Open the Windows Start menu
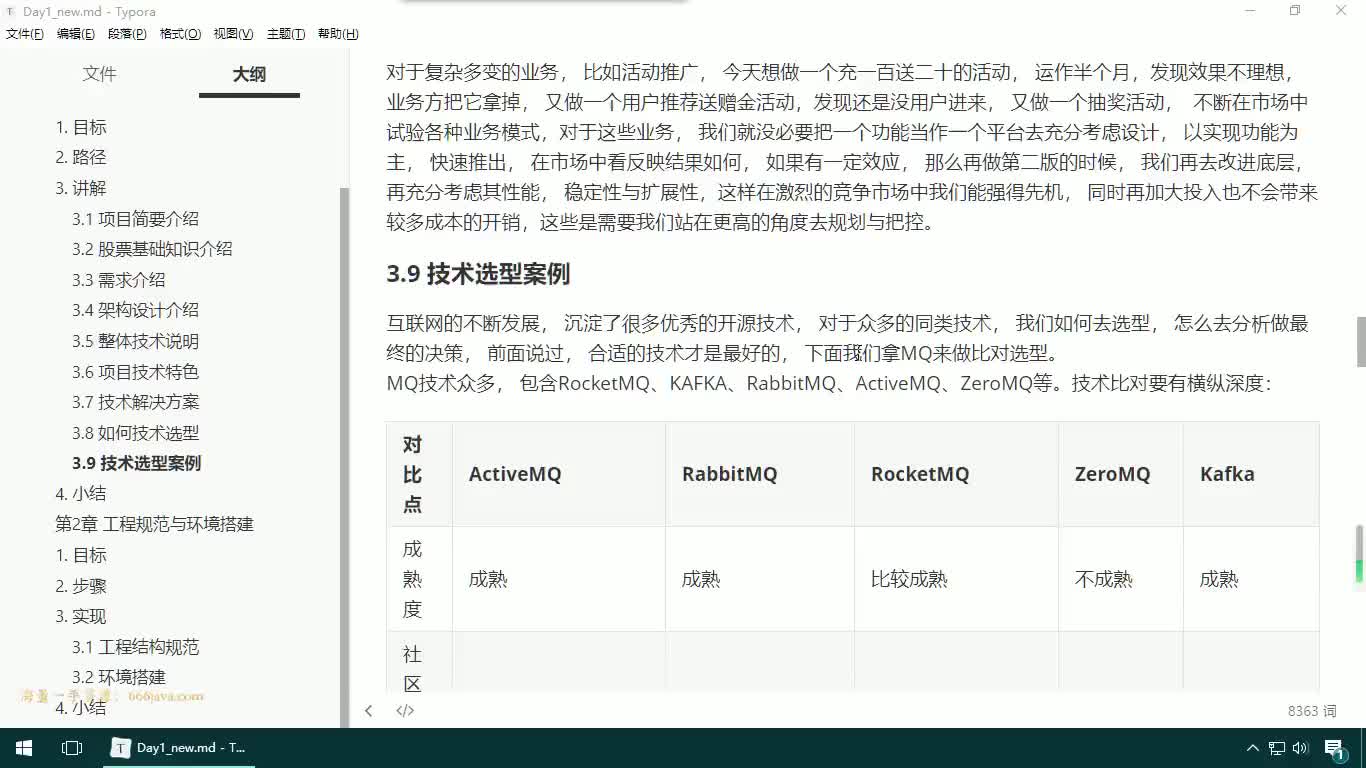This screenshot has height=768, width=1366. click(24, 748)
